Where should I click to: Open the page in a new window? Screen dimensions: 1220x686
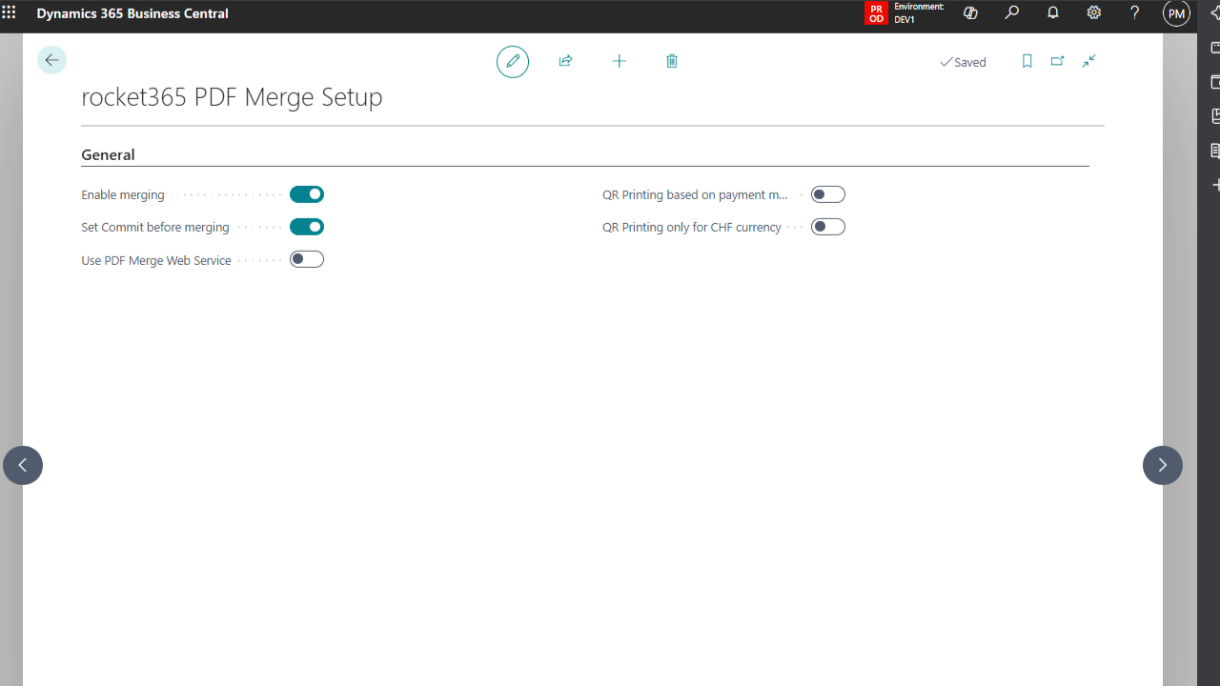coord(1057,61)
